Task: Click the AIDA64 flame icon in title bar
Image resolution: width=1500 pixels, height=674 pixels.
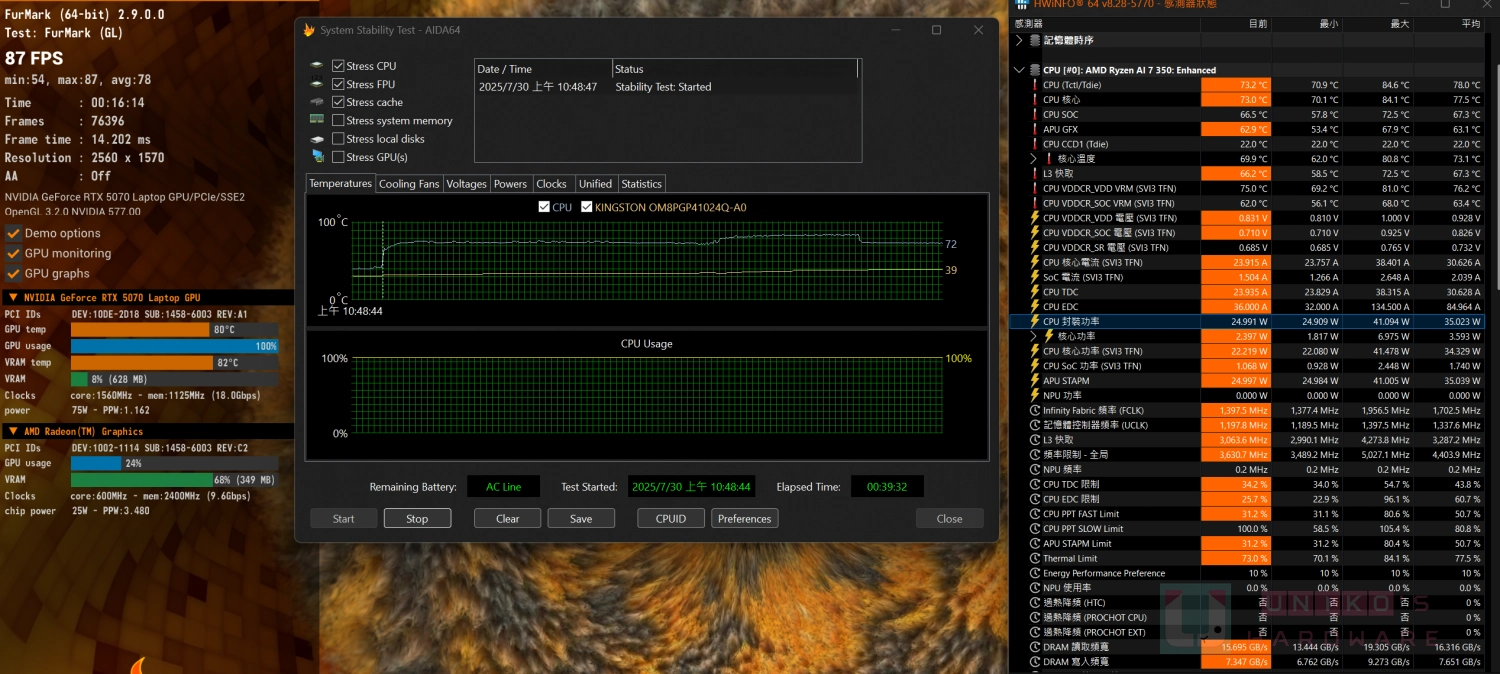Action: [x=309, y=30]
